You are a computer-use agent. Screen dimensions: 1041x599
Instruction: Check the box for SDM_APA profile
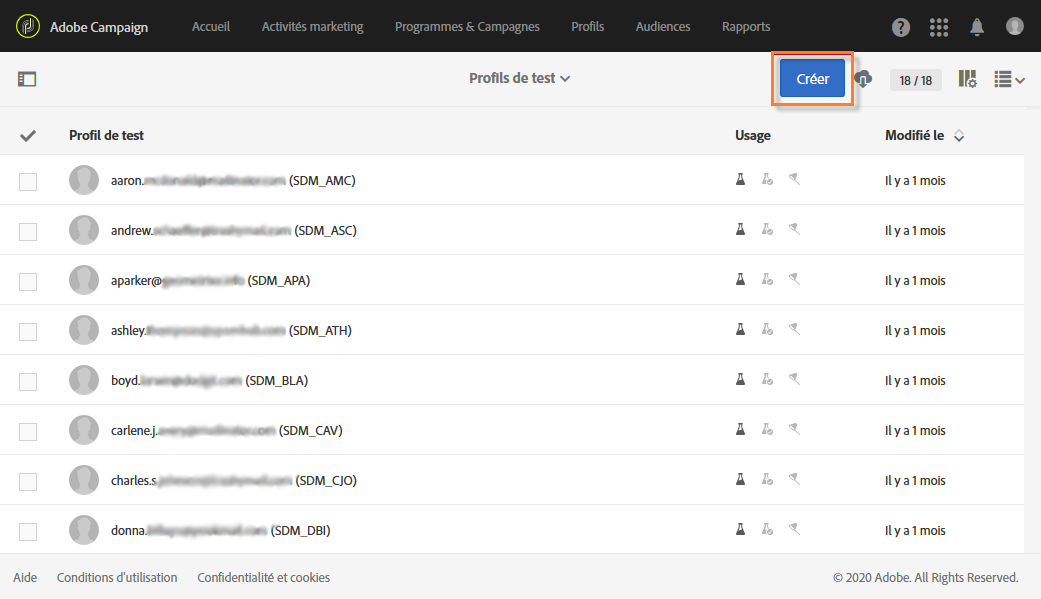(x=28, y=282)
